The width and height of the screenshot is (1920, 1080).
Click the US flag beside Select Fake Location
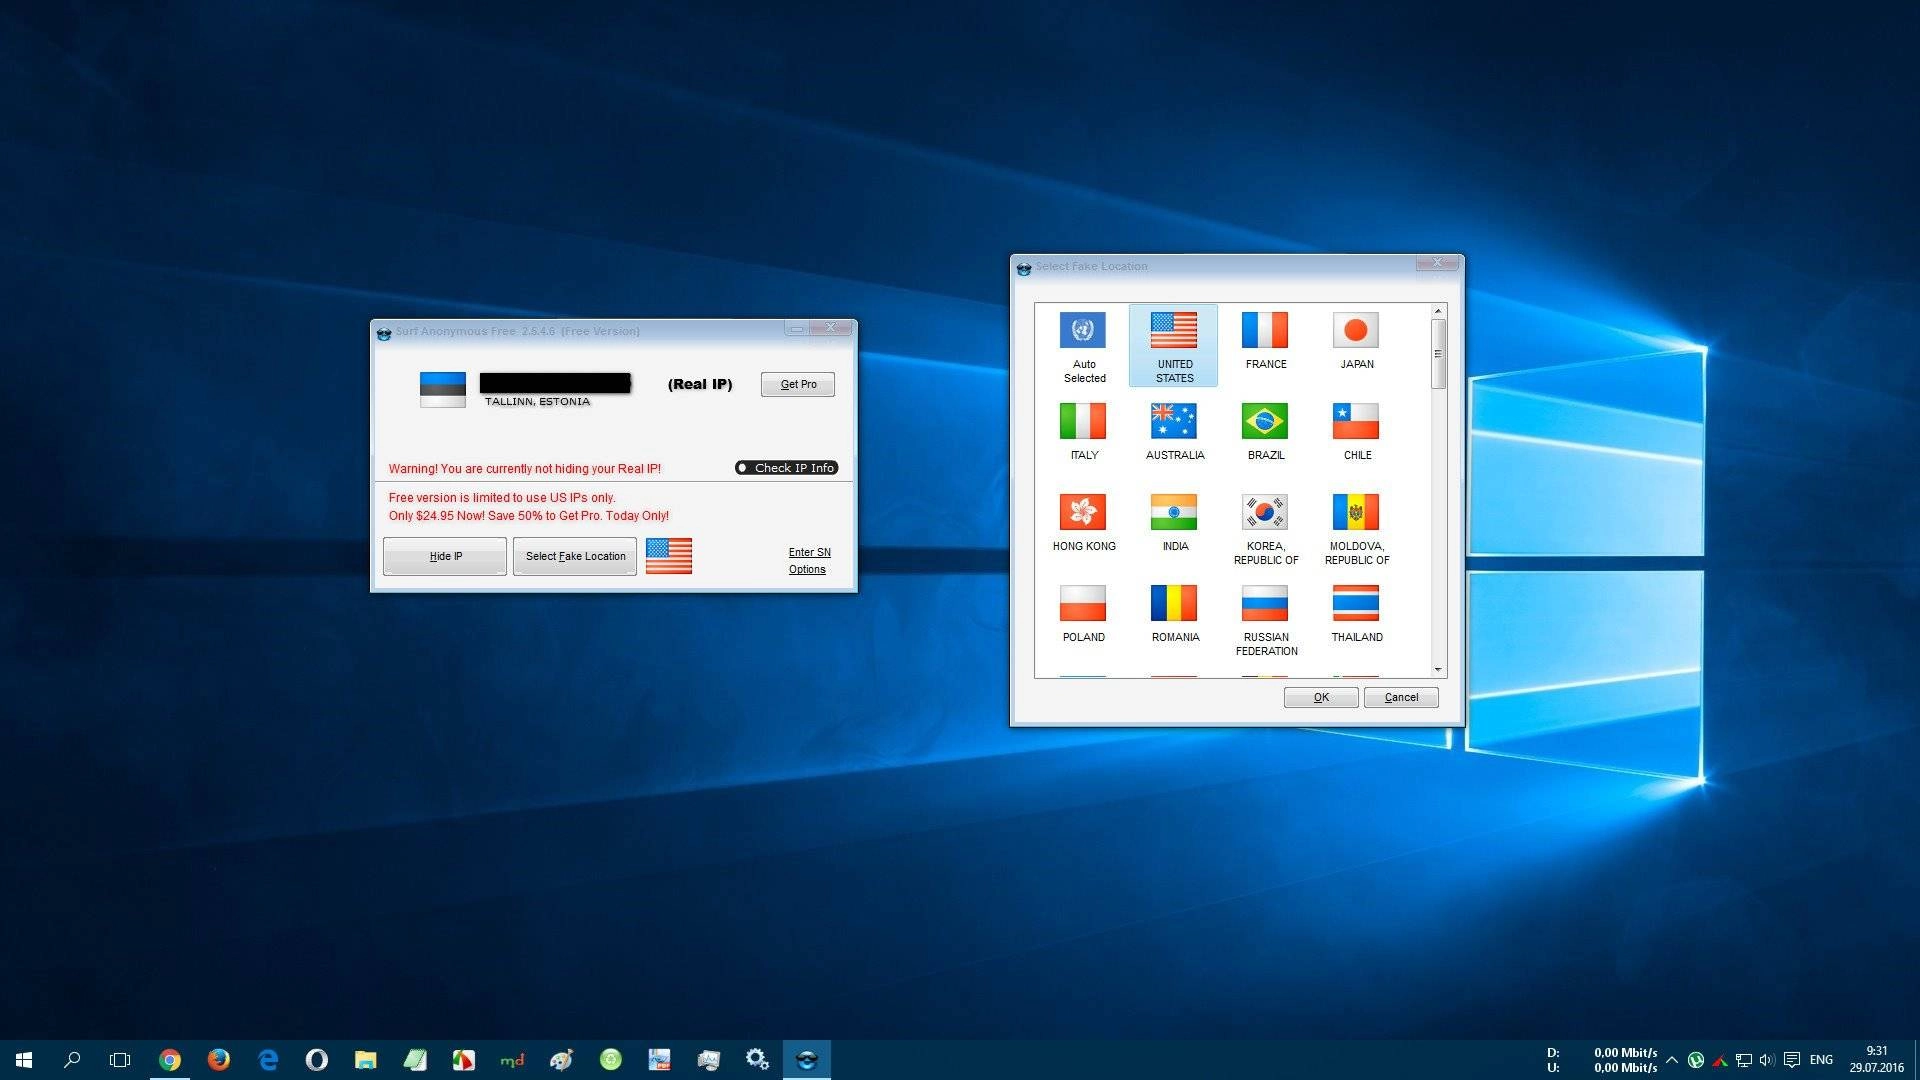[x=669, y=556]
